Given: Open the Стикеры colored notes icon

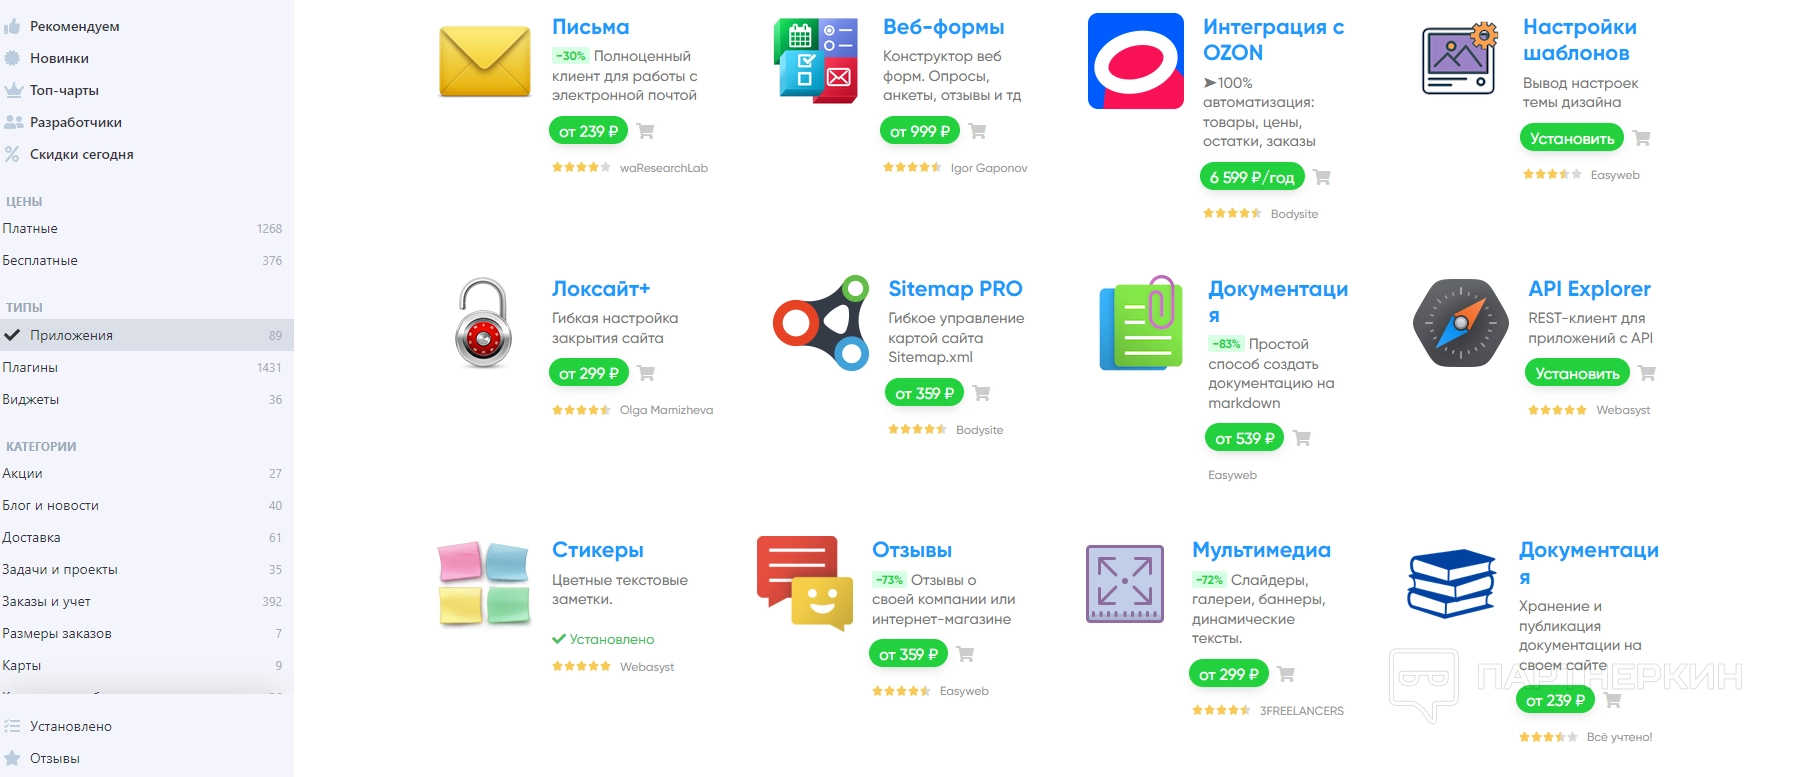Looking at the screenshot, I should (484, 583).
